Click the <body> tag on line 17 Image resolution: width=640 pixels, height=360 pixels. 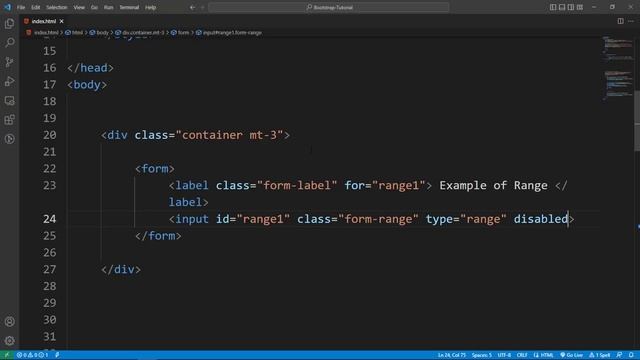coord(87,85)
